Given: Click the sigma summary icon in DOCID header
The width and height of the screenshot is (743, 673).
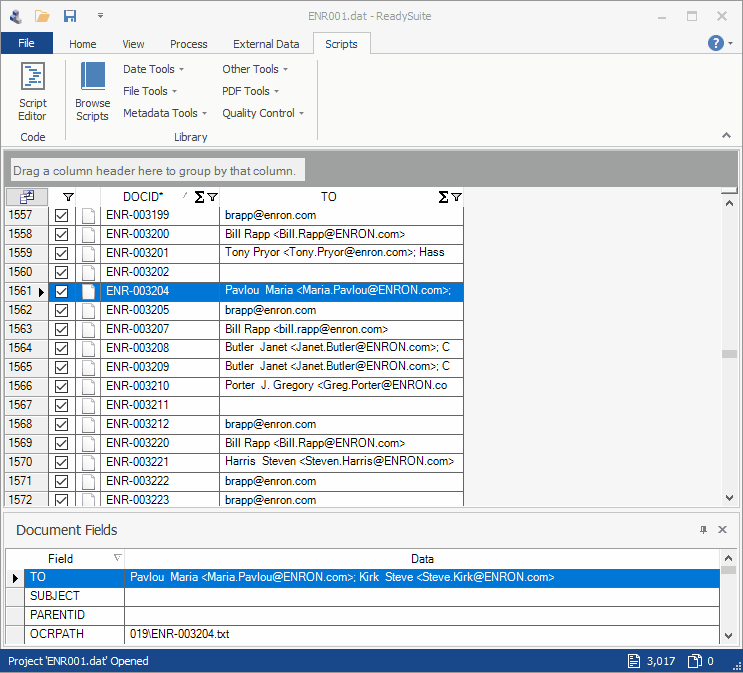Looking at the screenshot, I should click(x=199, y=197).
